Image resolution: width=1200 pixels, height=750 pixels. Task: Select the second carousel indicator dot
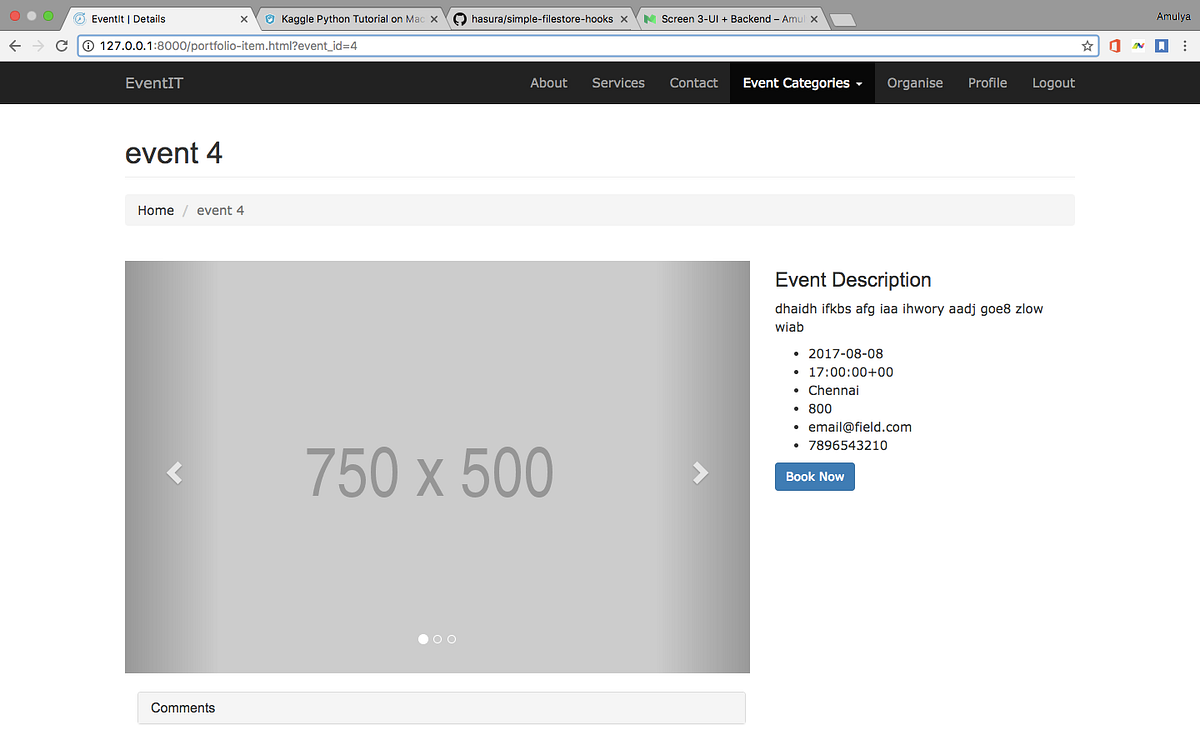(437, 638)
